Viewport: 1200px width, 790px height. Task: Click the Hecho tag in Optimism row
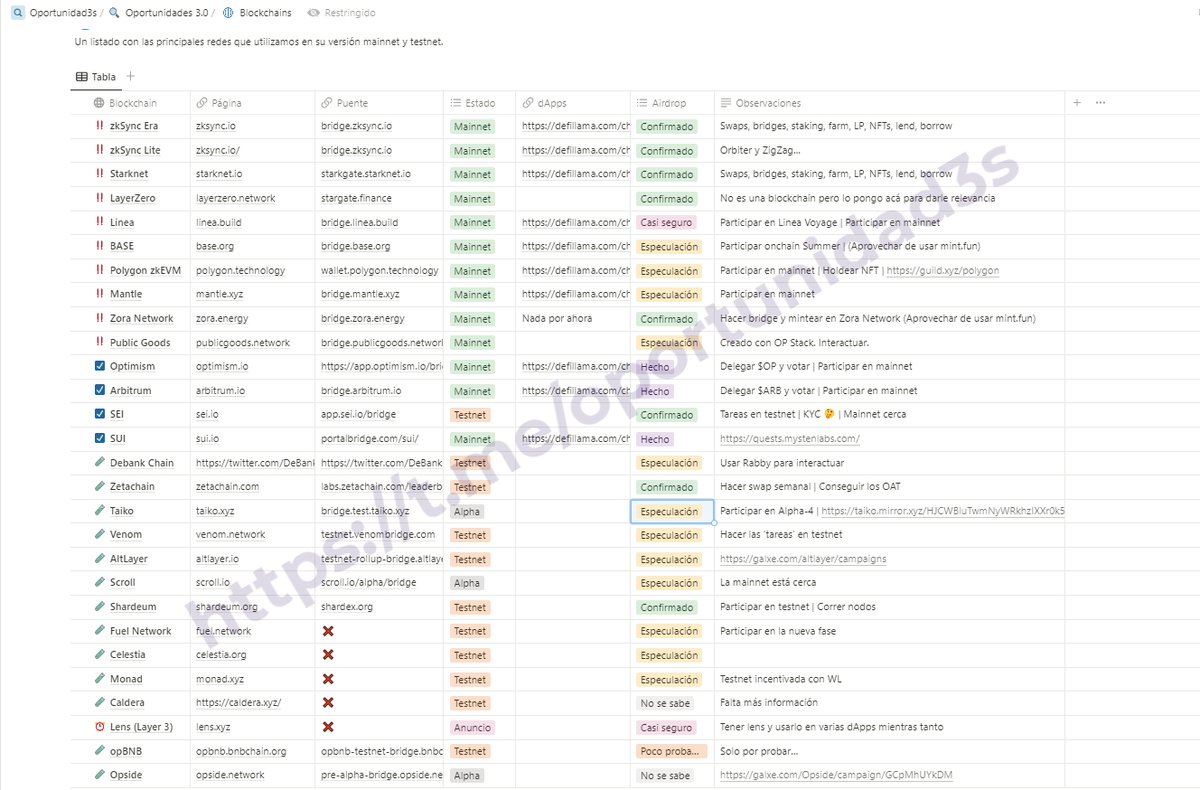pyautogui.click(x=655, y=367)
